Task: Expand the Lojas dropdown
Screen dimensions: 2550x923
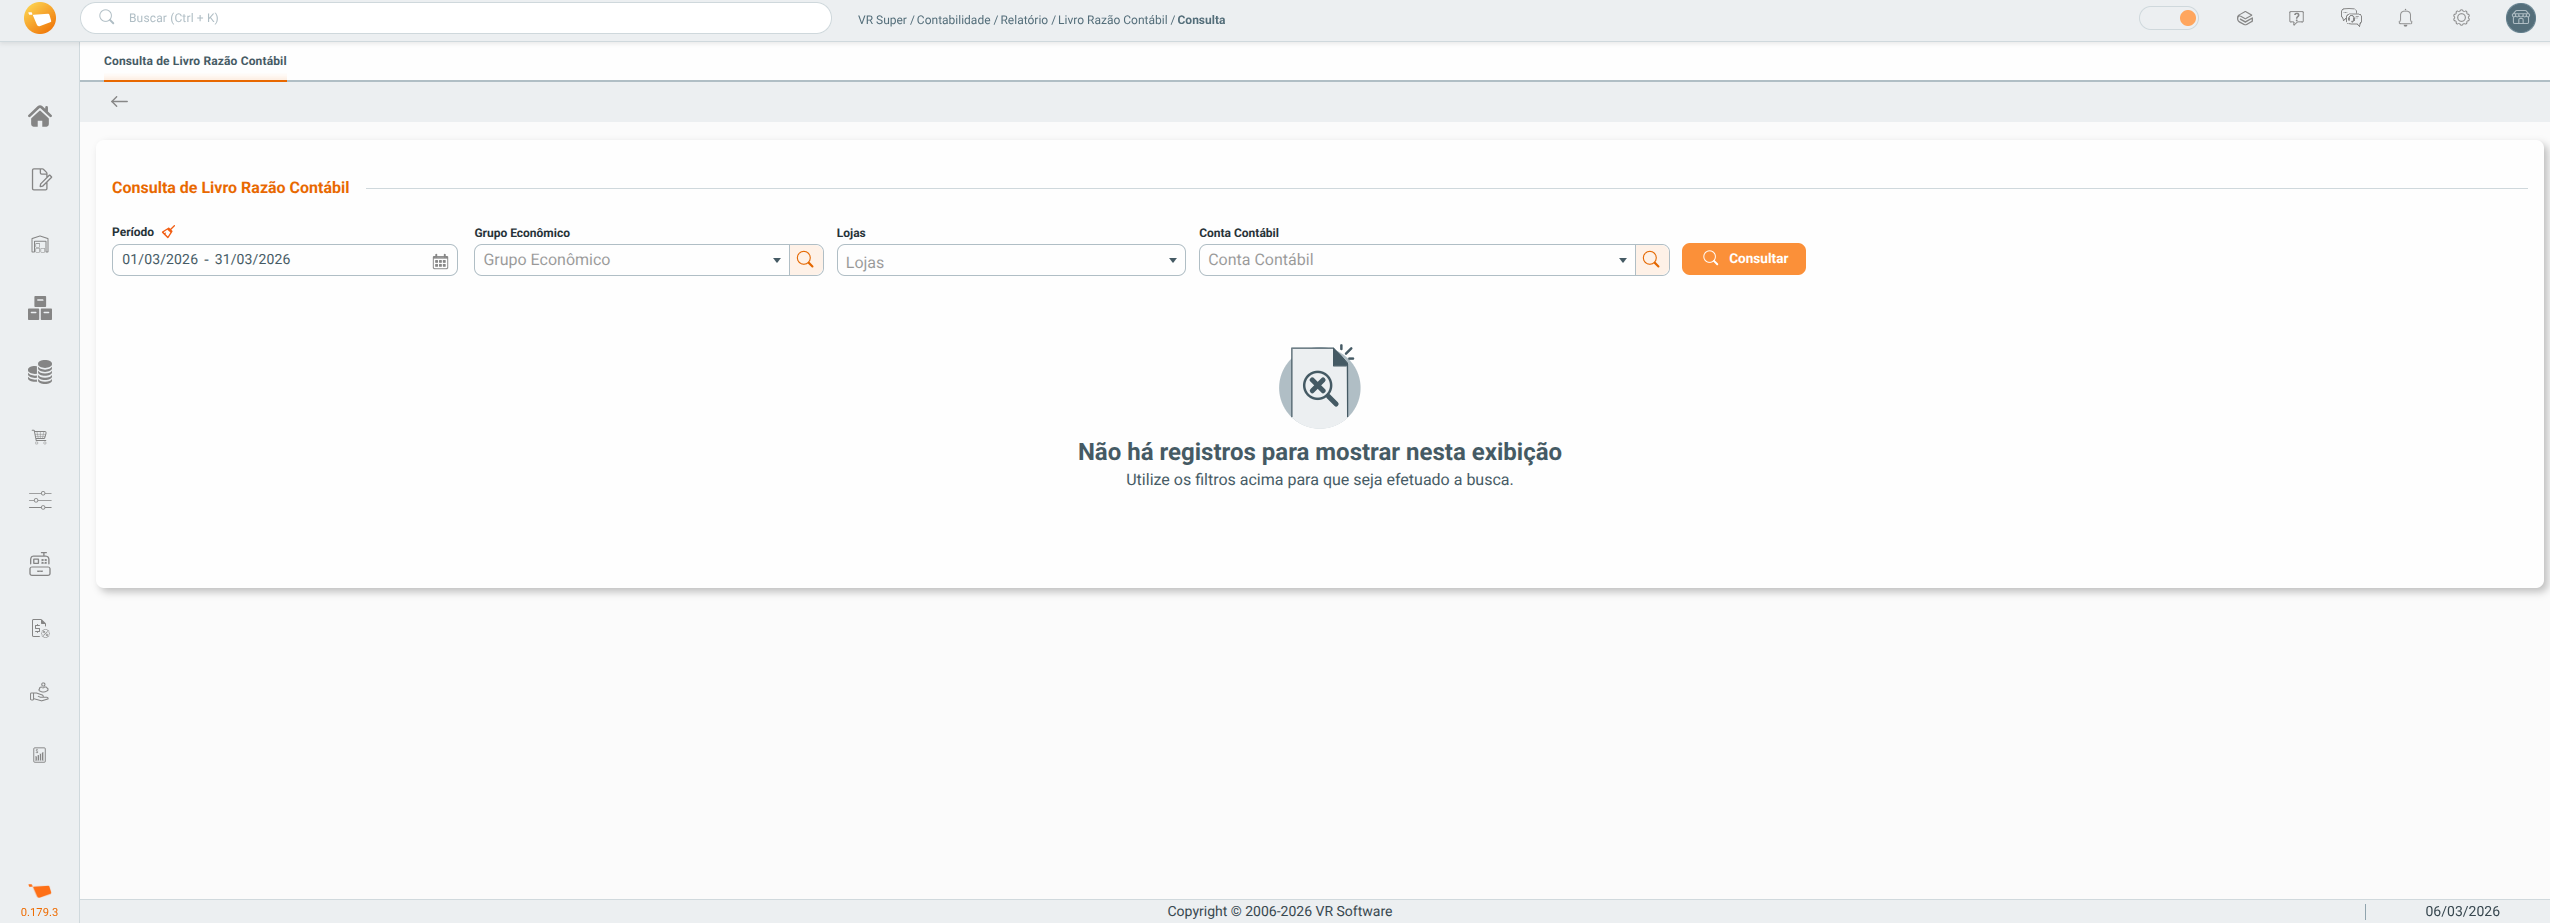Action: click(x=1172, y=261)
